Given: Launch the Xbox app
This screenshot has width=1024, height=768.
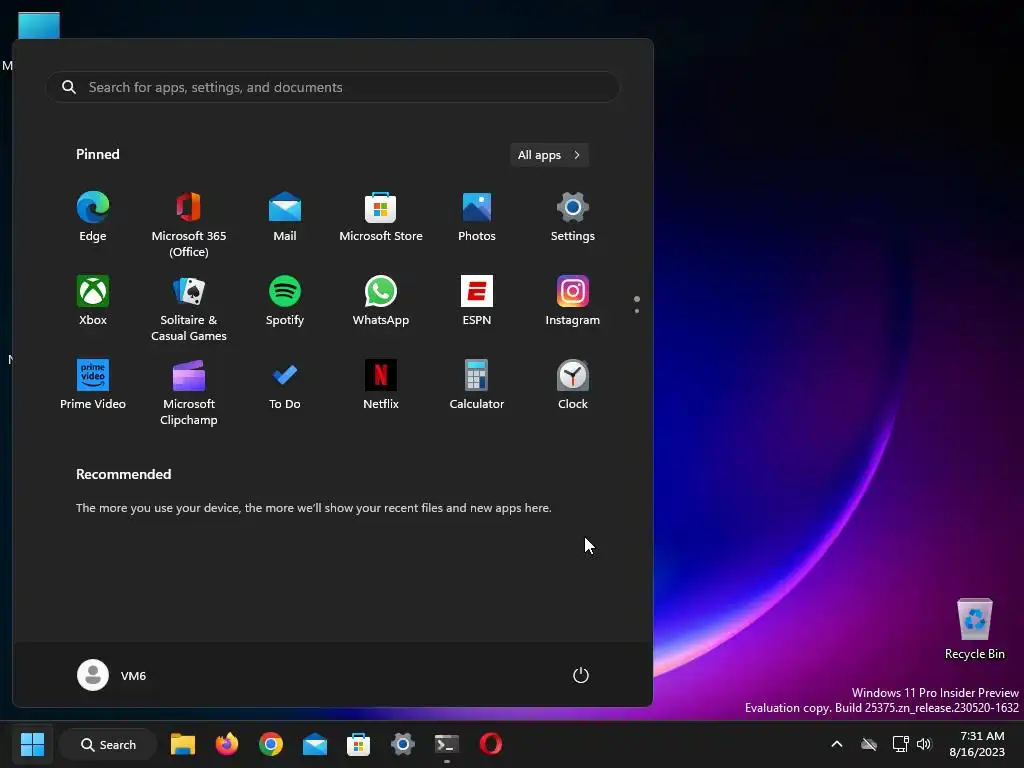Looking at the screenshot, I should pos(93,301).
